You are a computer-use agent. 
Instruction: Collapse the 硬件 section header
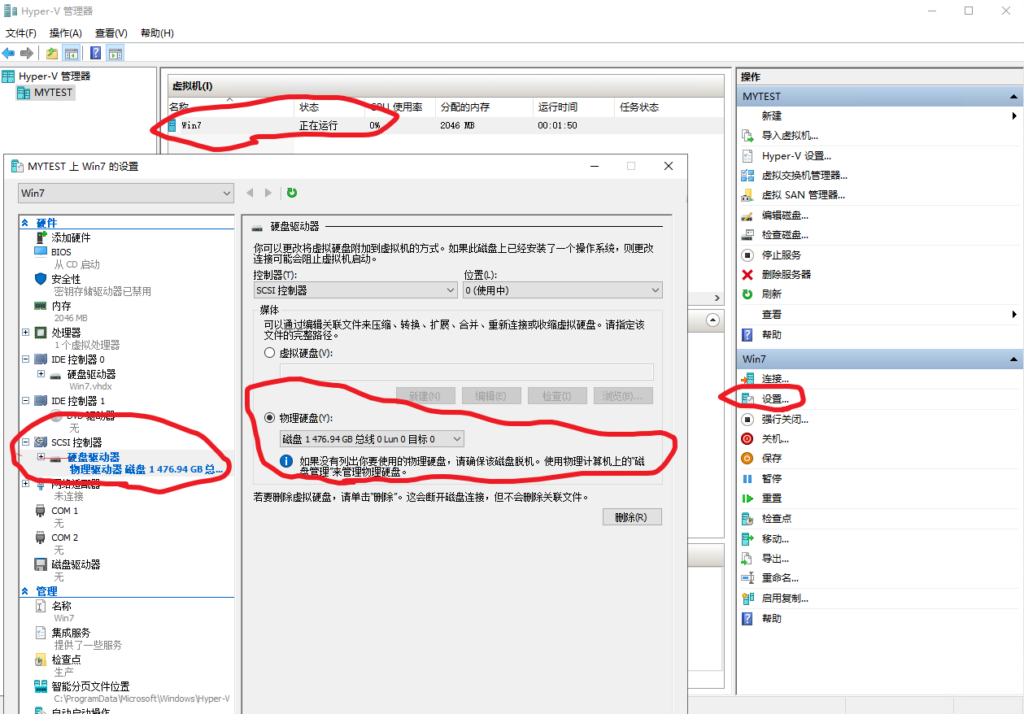click(25, 223)
